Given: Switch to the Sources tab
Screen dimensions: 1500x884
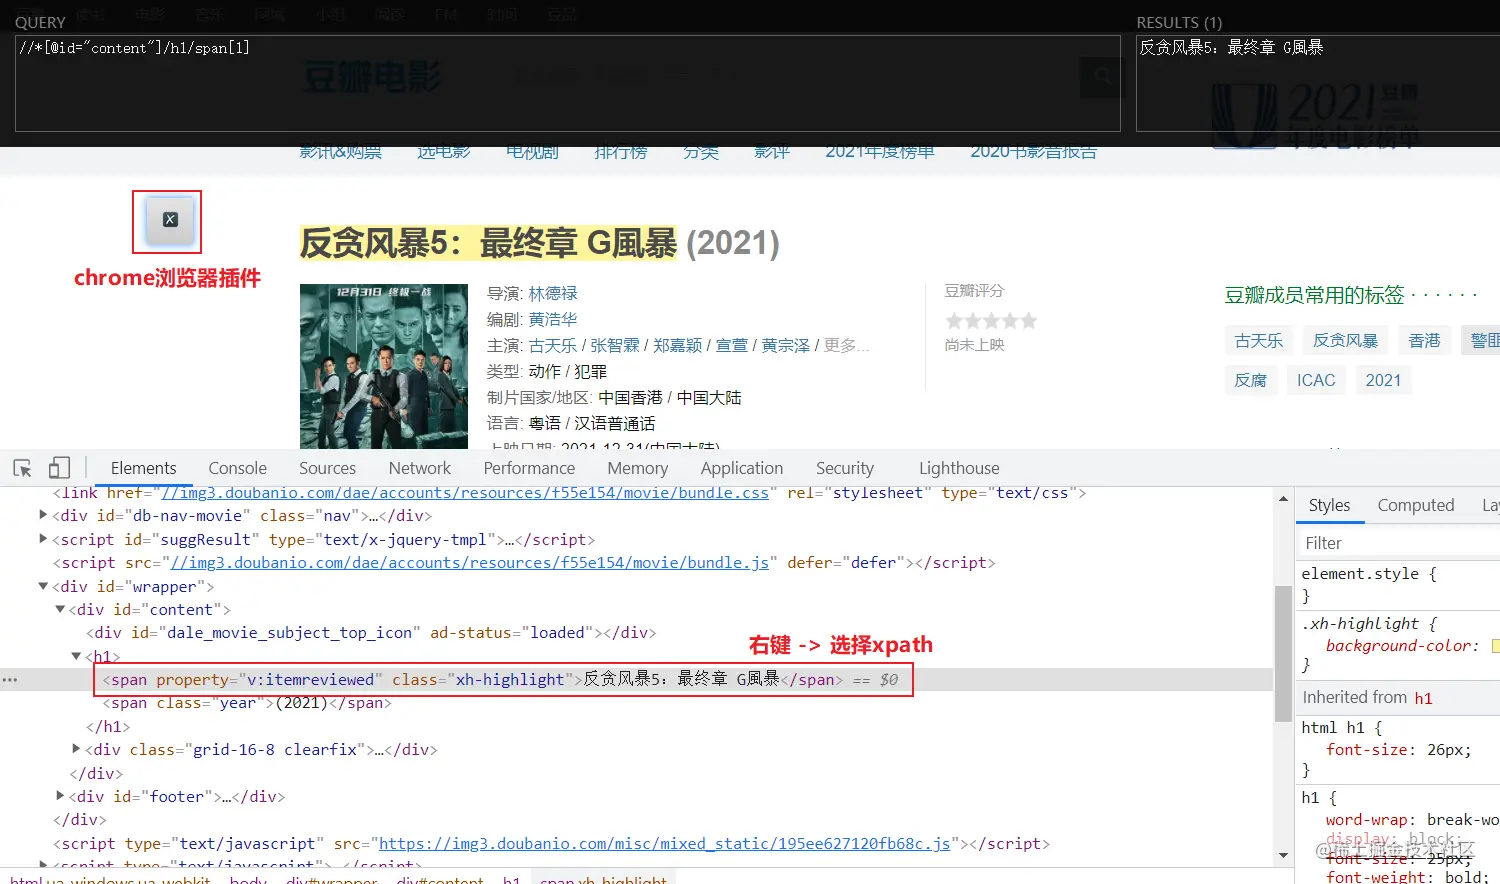Looking at the screenshot, I should coord(327,468).
